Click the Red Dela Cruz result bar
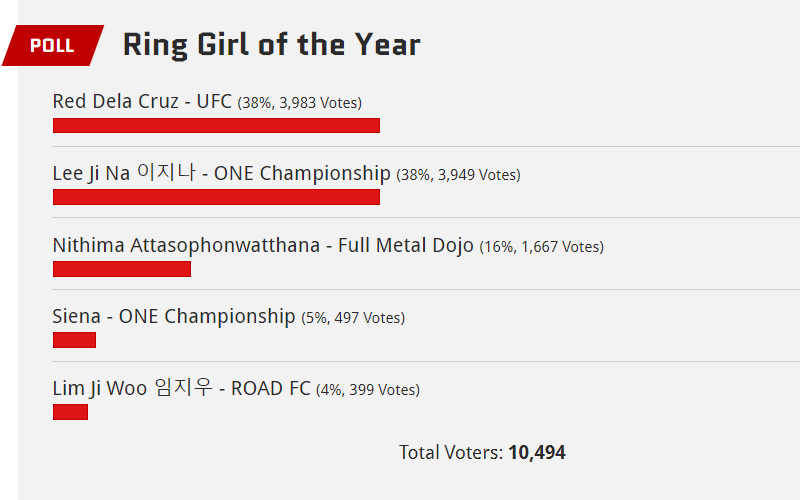 pyautogui.click(x=216, y=126)
